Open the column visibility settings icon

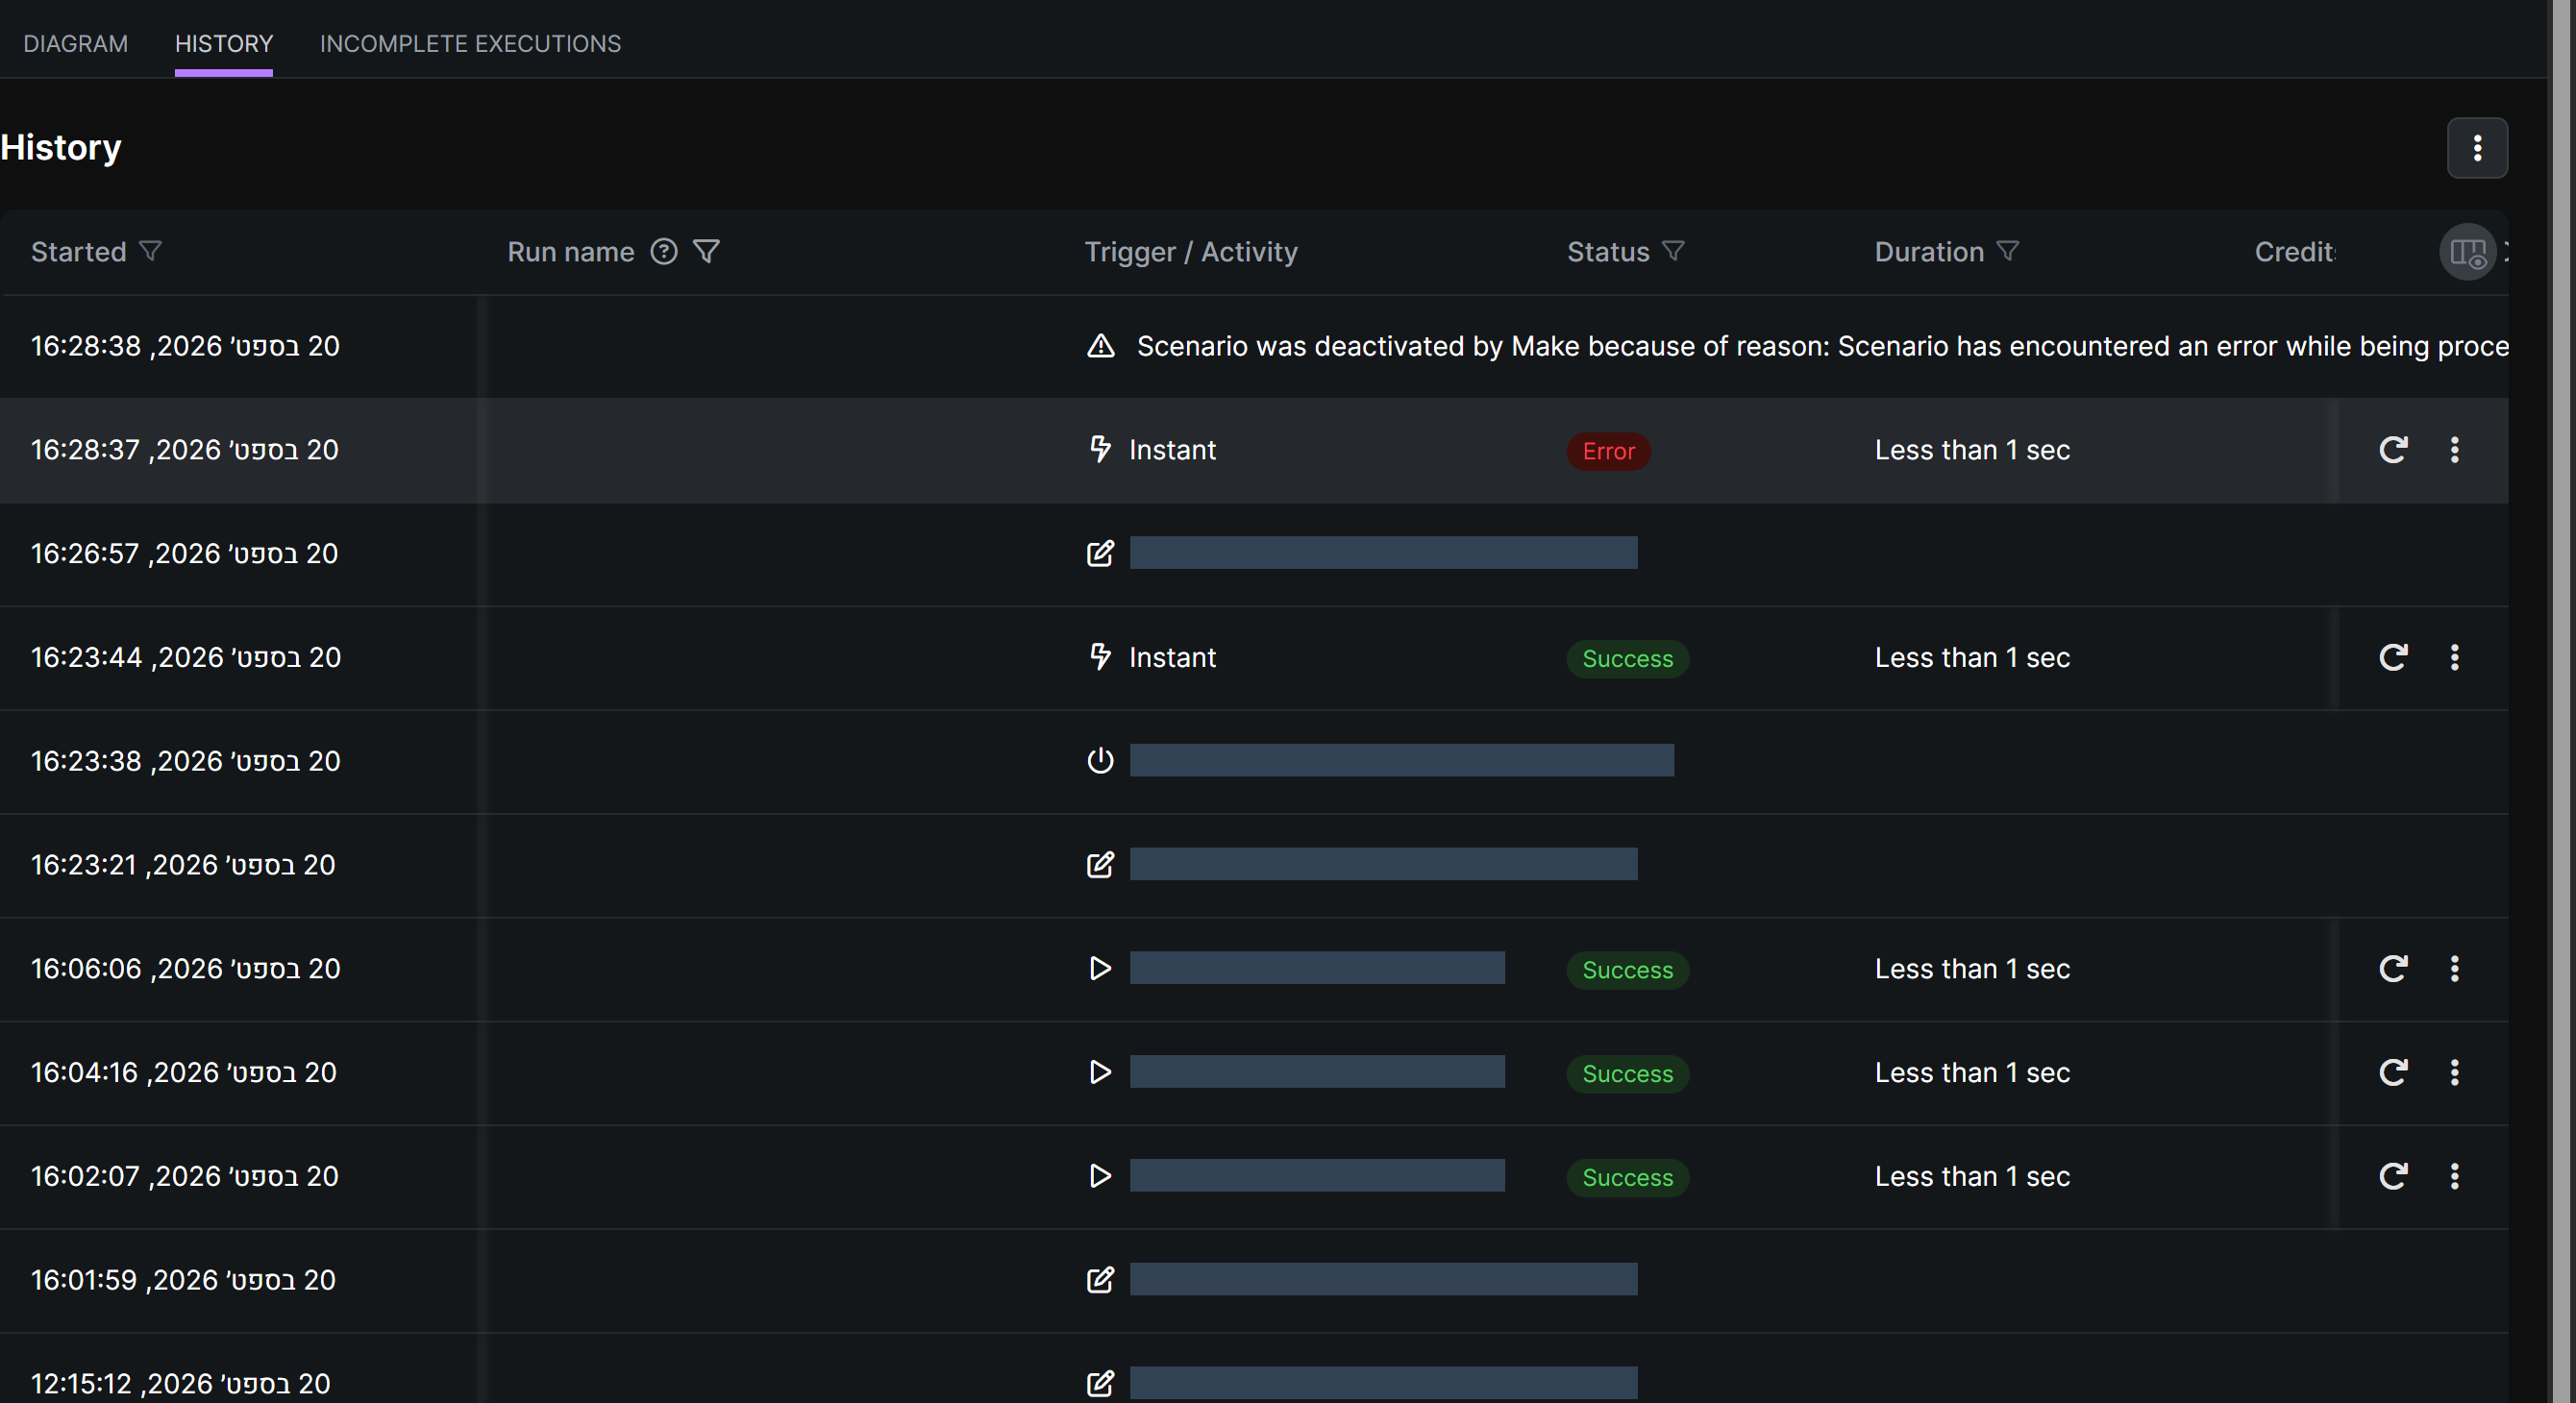2468,252
